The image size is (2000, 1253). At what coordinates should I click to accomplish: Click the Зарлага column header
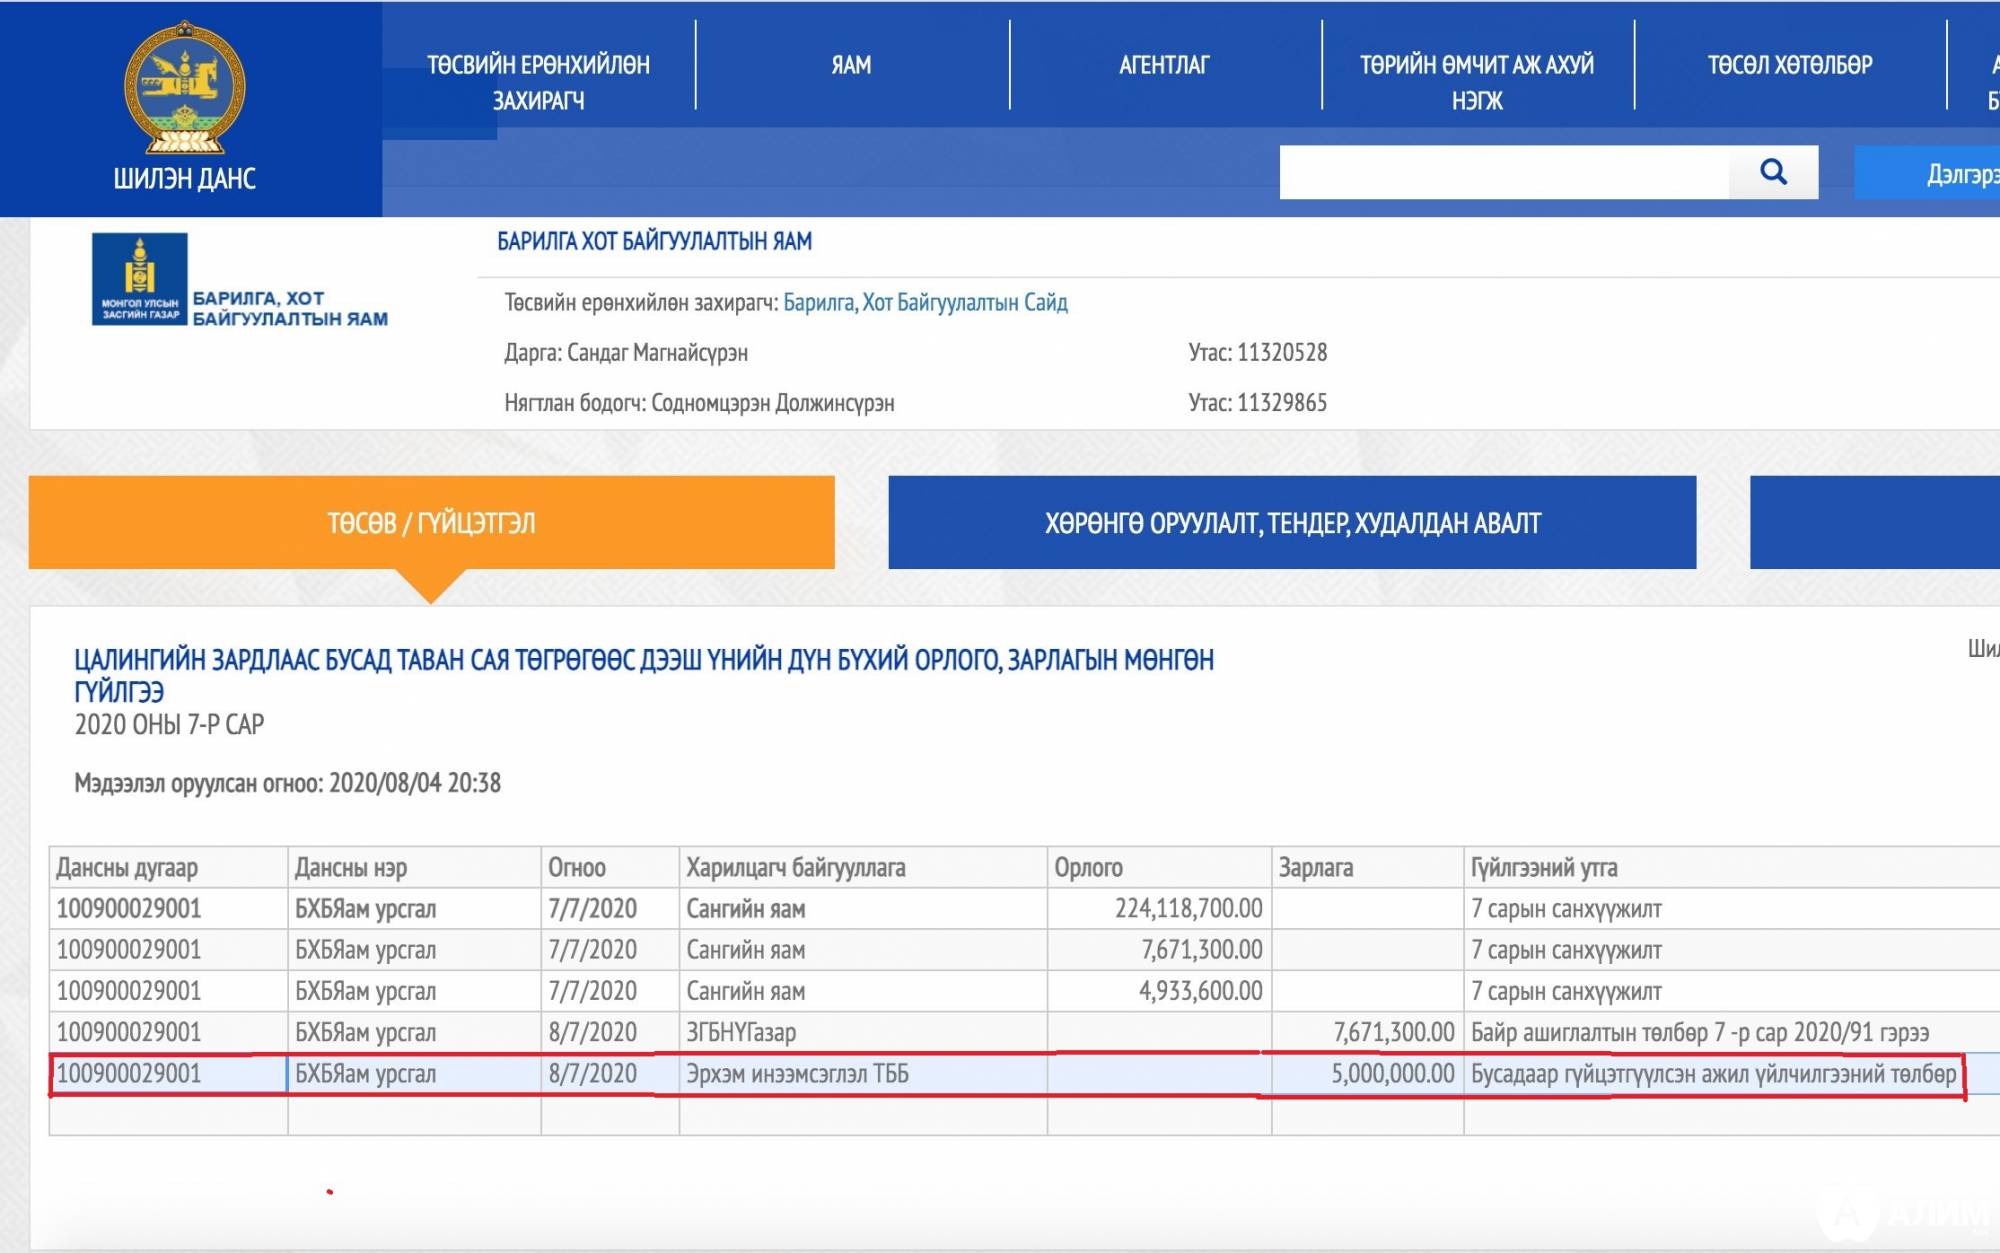(x=1367, y=867)
